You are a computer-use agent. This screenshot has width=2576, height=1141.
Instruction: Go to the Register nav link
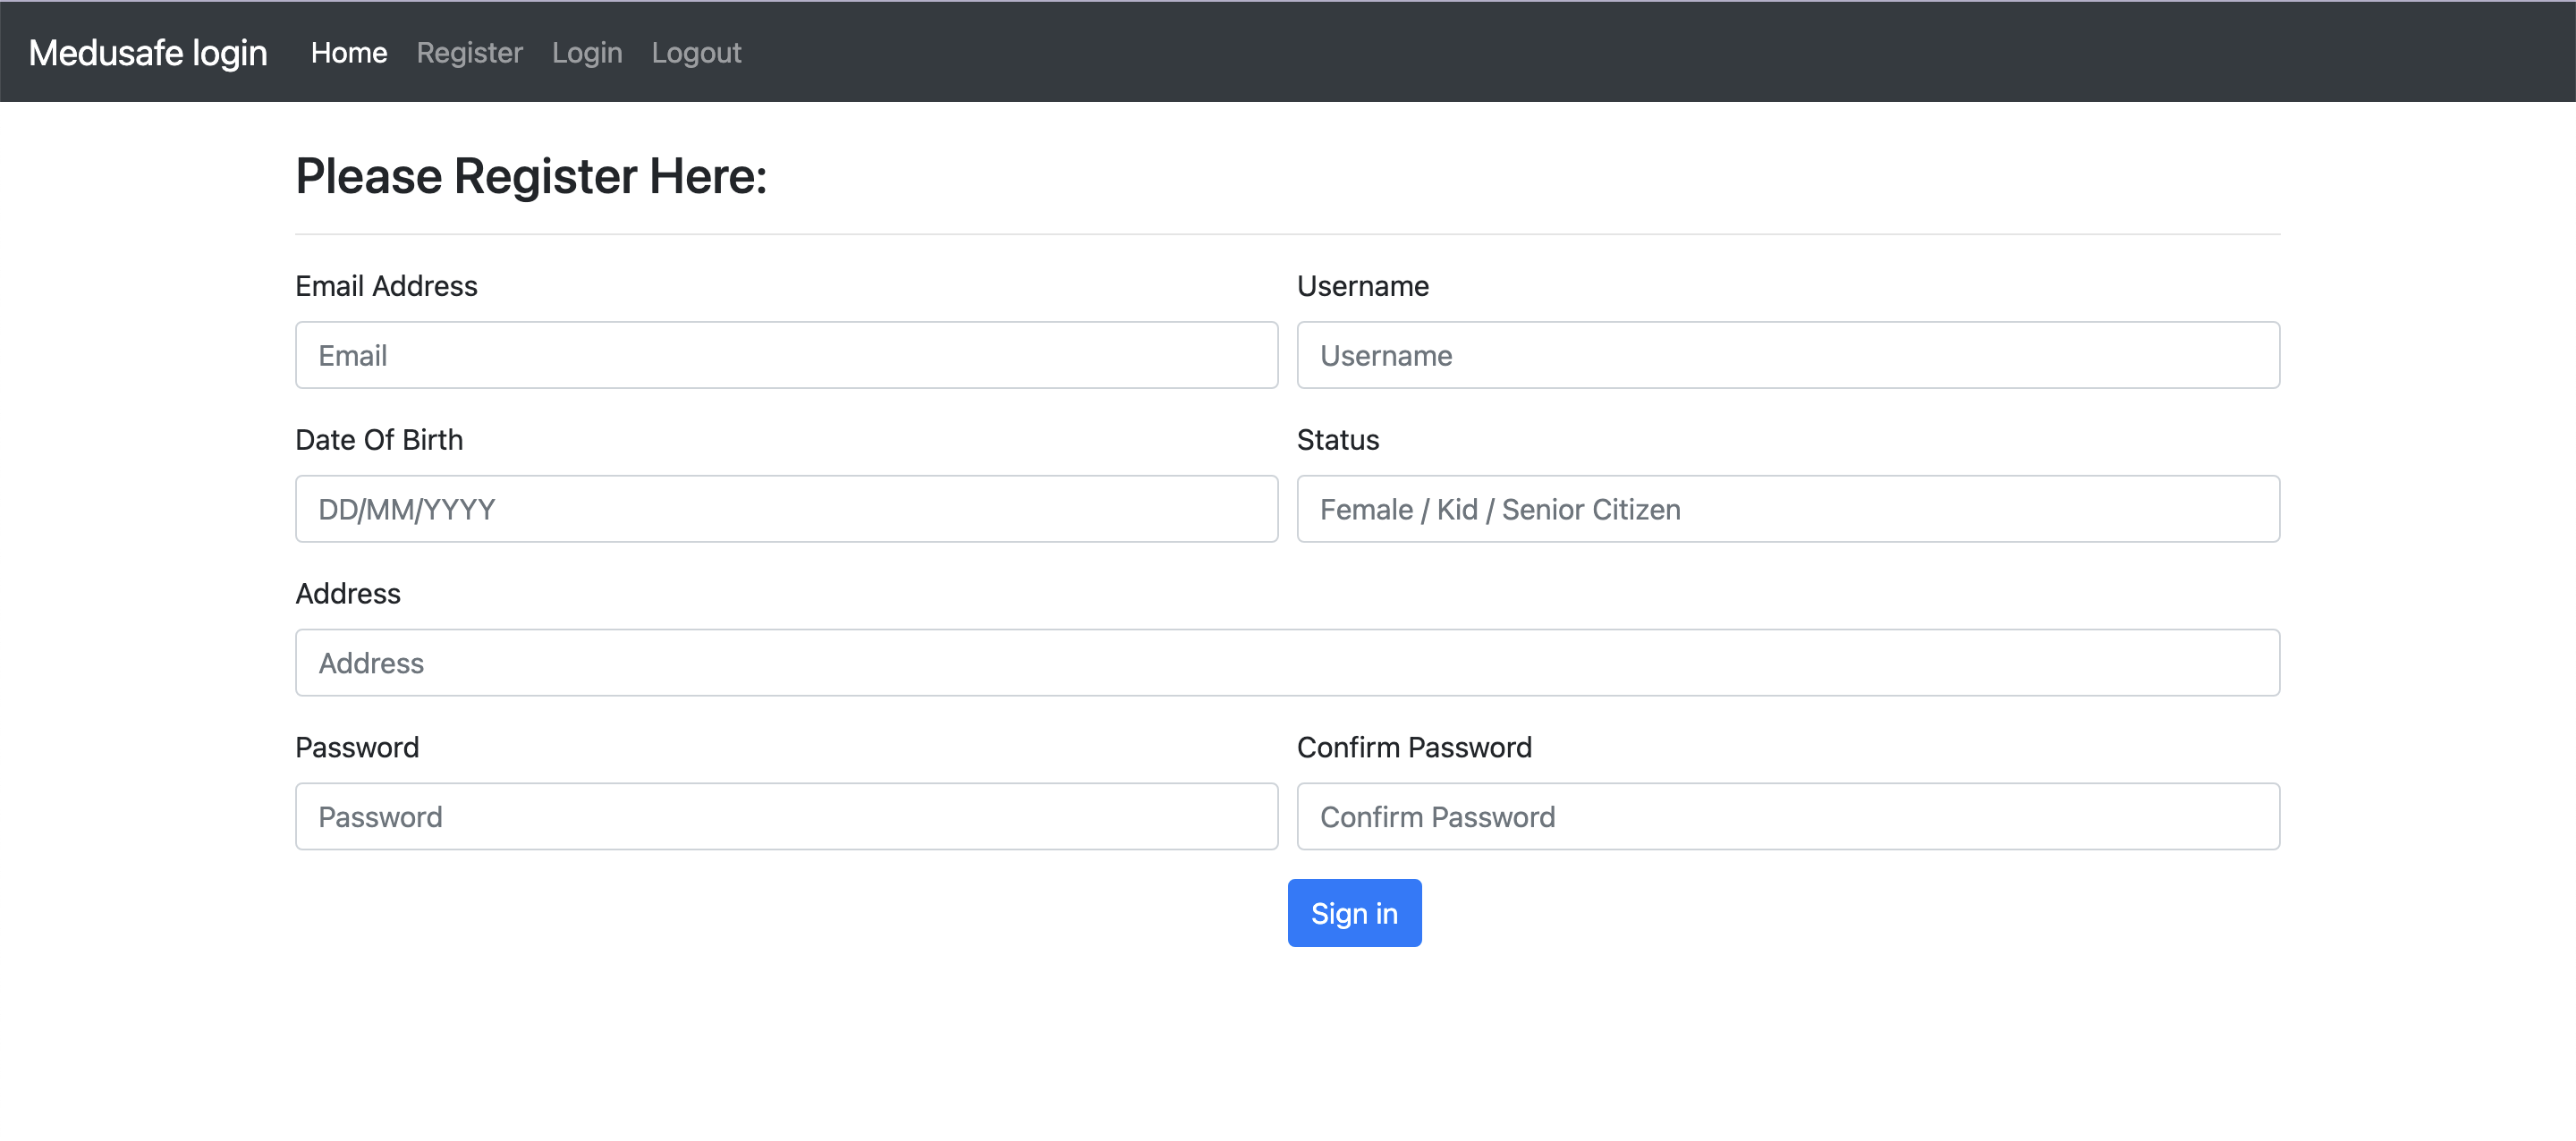pyautogui.click(x=469, y=52)
